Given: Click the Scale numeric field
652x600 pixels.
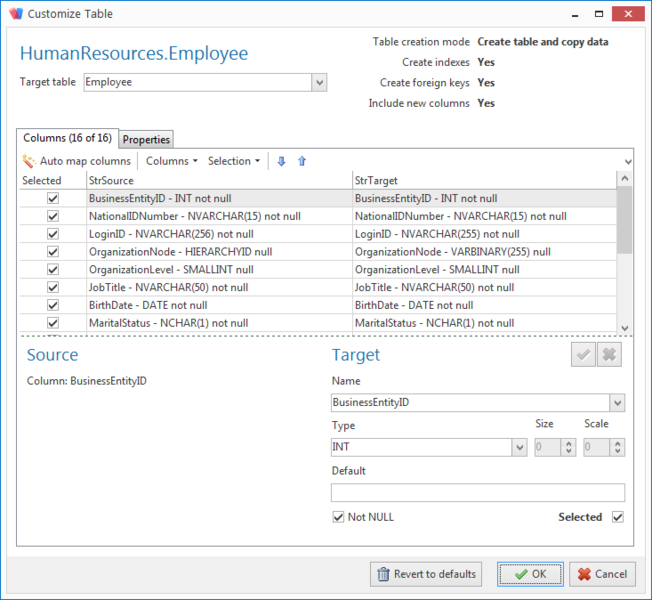Looking at the screenshot, I should pos(598,447).
